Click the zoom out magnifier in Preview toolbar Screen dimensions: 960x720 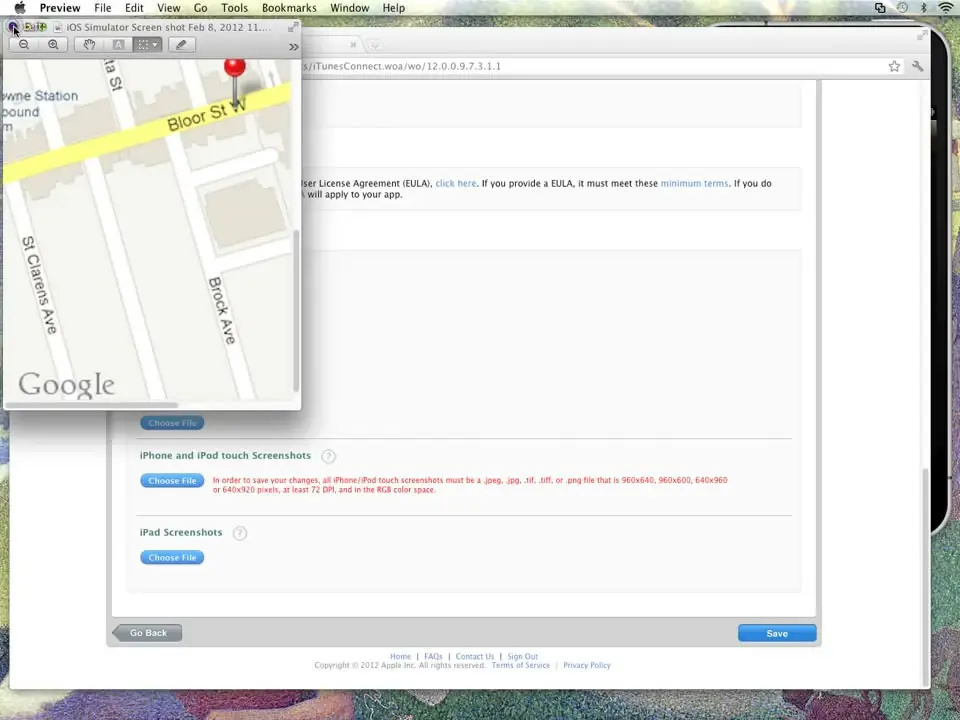[x=24, y=45]
